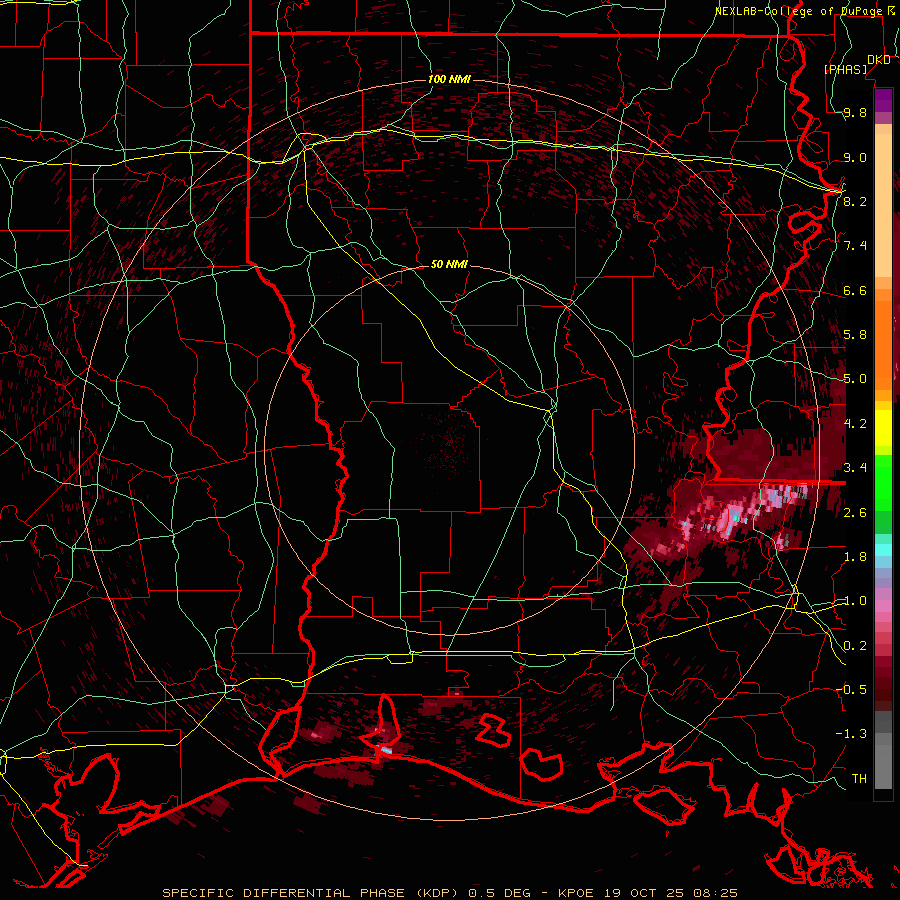
Task: Pick the yellow segment of the color bar
Action: pos(883,428)
